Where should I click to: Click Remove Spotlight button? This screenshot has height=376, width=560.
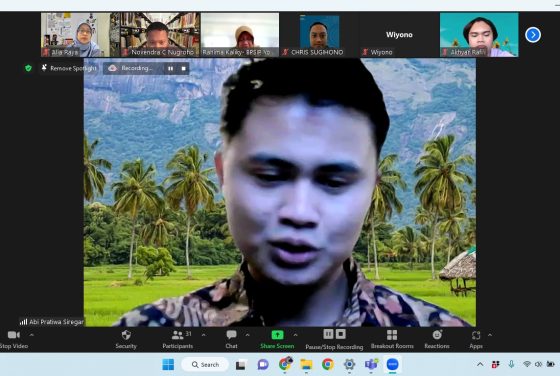[69, 68]
